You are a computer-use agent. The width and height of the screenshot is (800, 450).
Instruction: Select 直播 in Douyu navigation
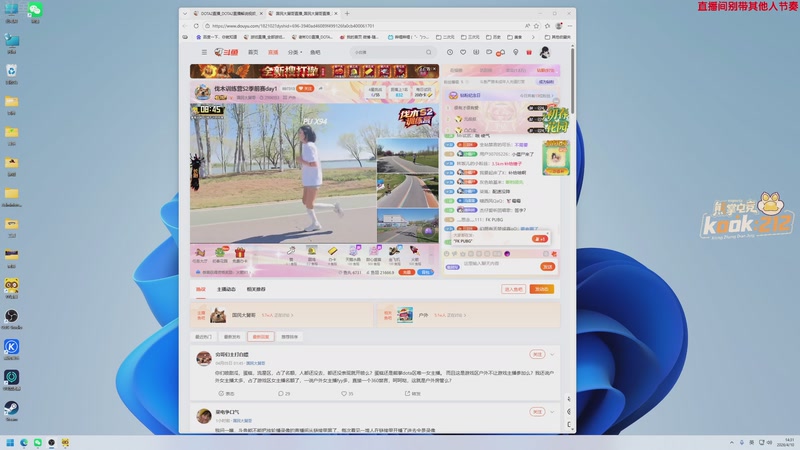[273, 52]
